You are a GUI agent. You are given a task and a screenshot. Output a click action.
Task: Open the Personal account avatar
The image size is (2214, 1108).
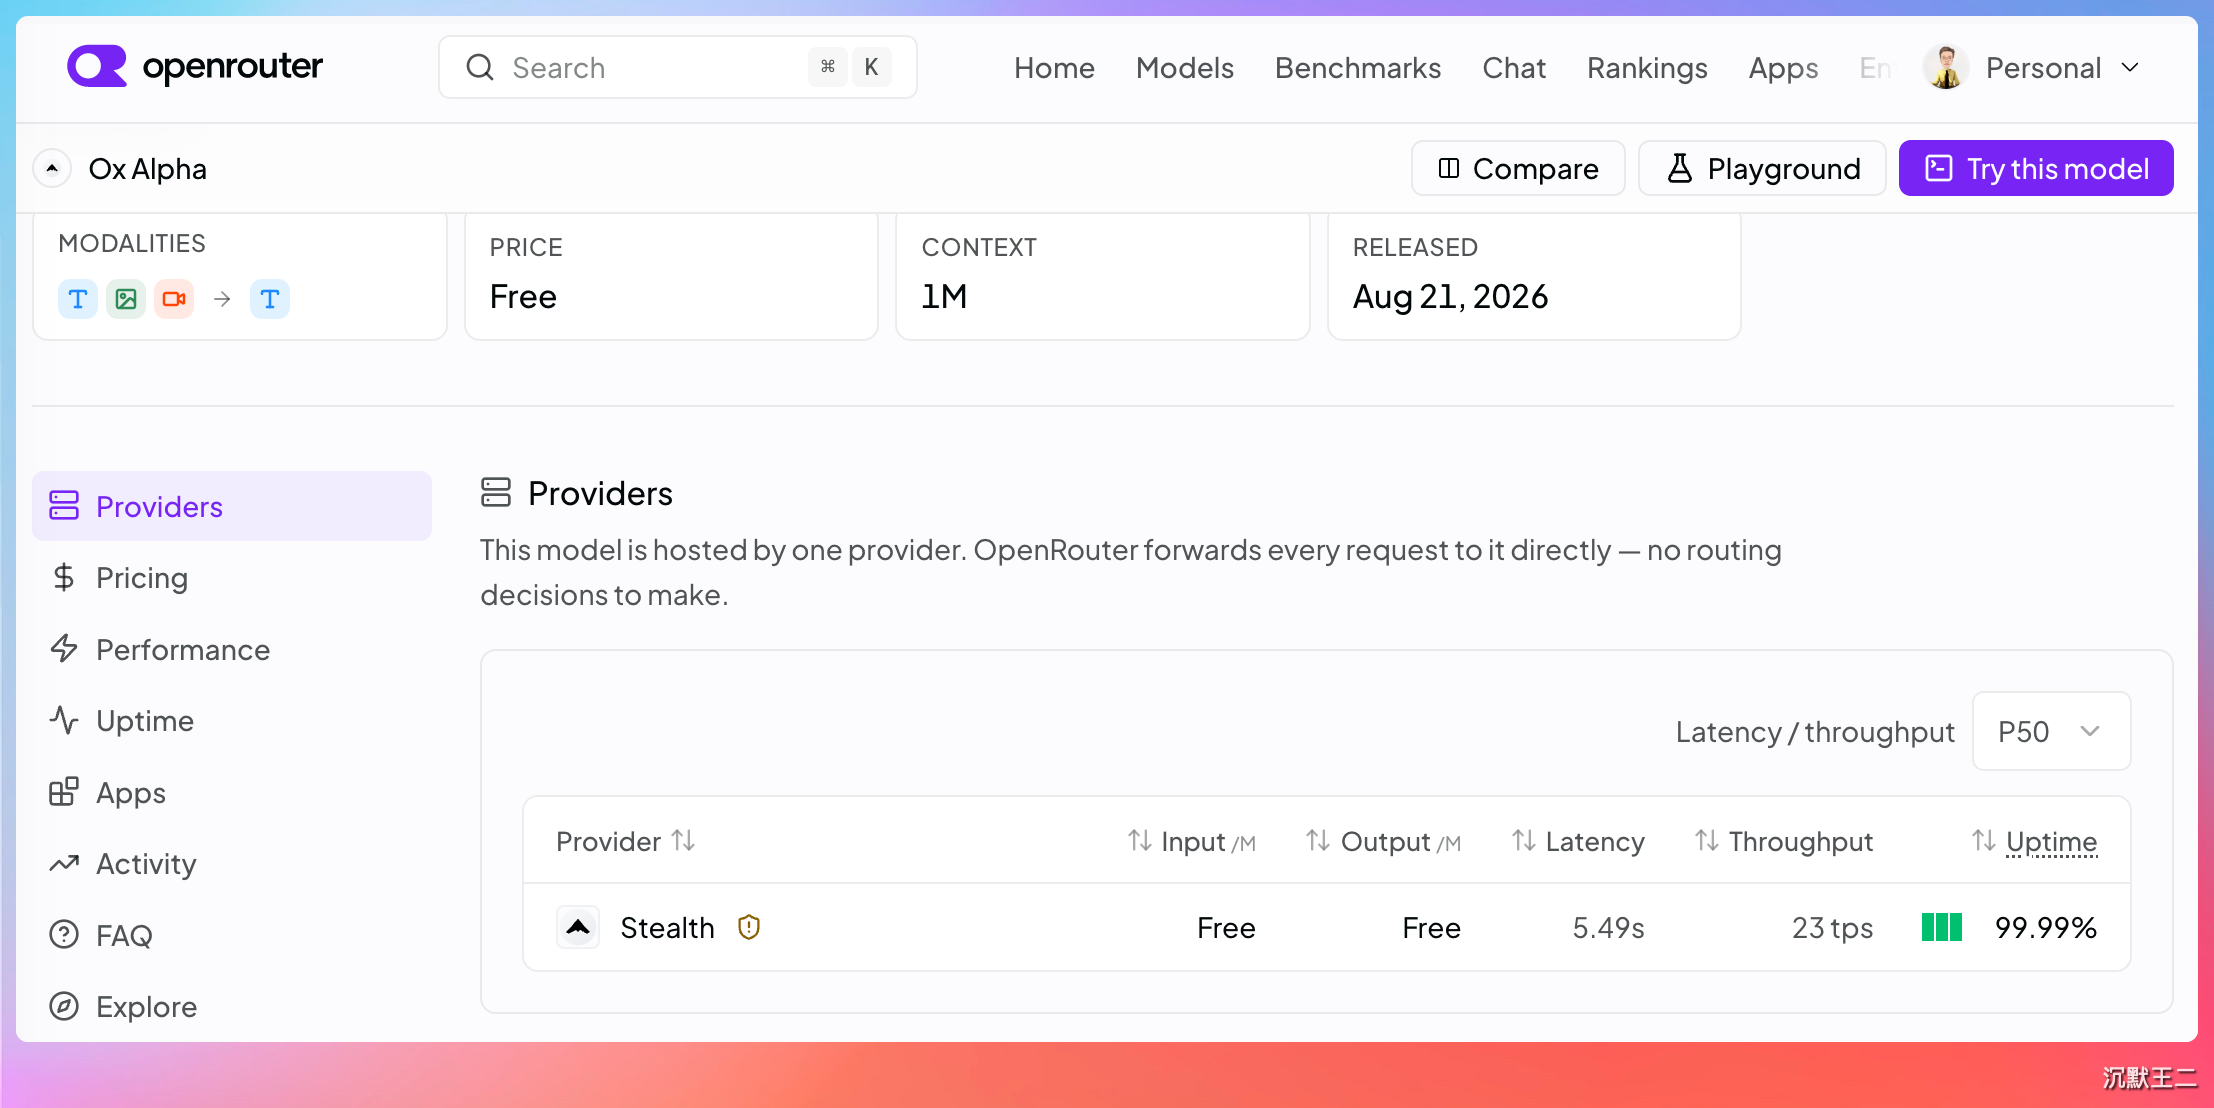[x=1945, y=67]
